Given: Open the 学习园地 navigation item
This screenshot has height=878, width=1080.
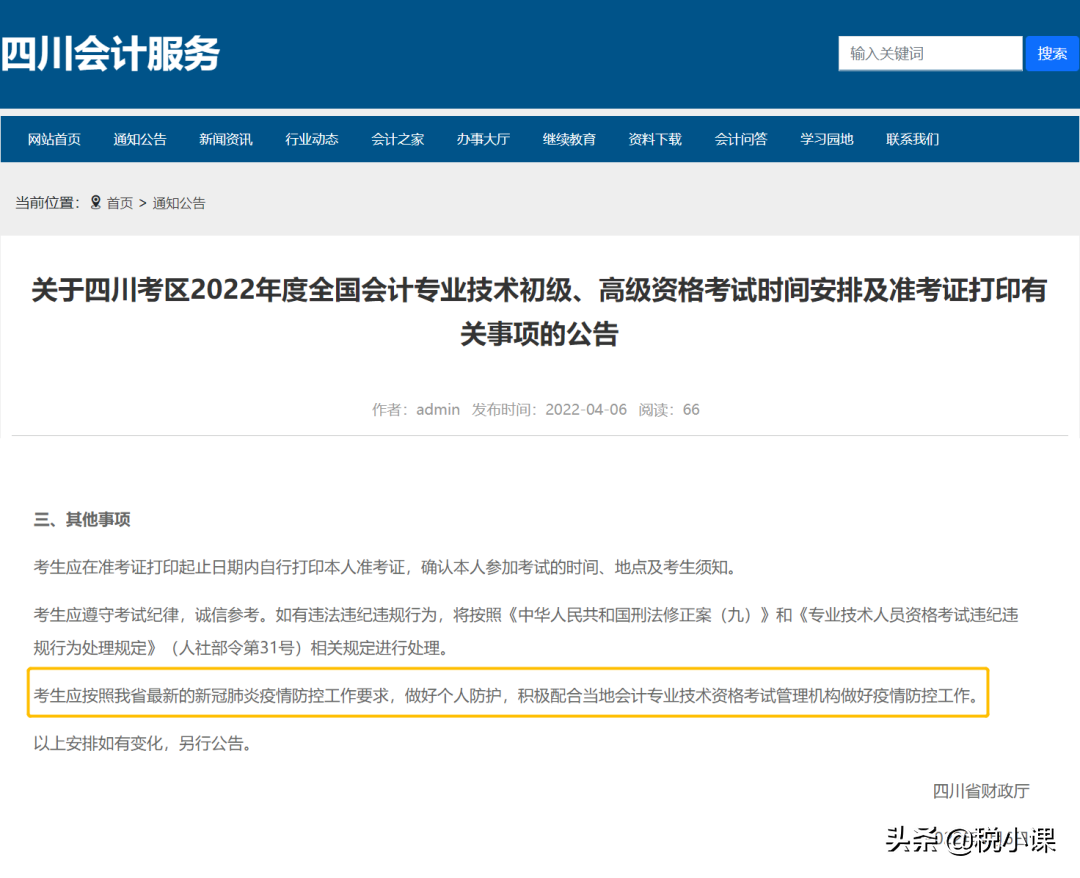Looking at the screenshot, I should tap(826, 139).
